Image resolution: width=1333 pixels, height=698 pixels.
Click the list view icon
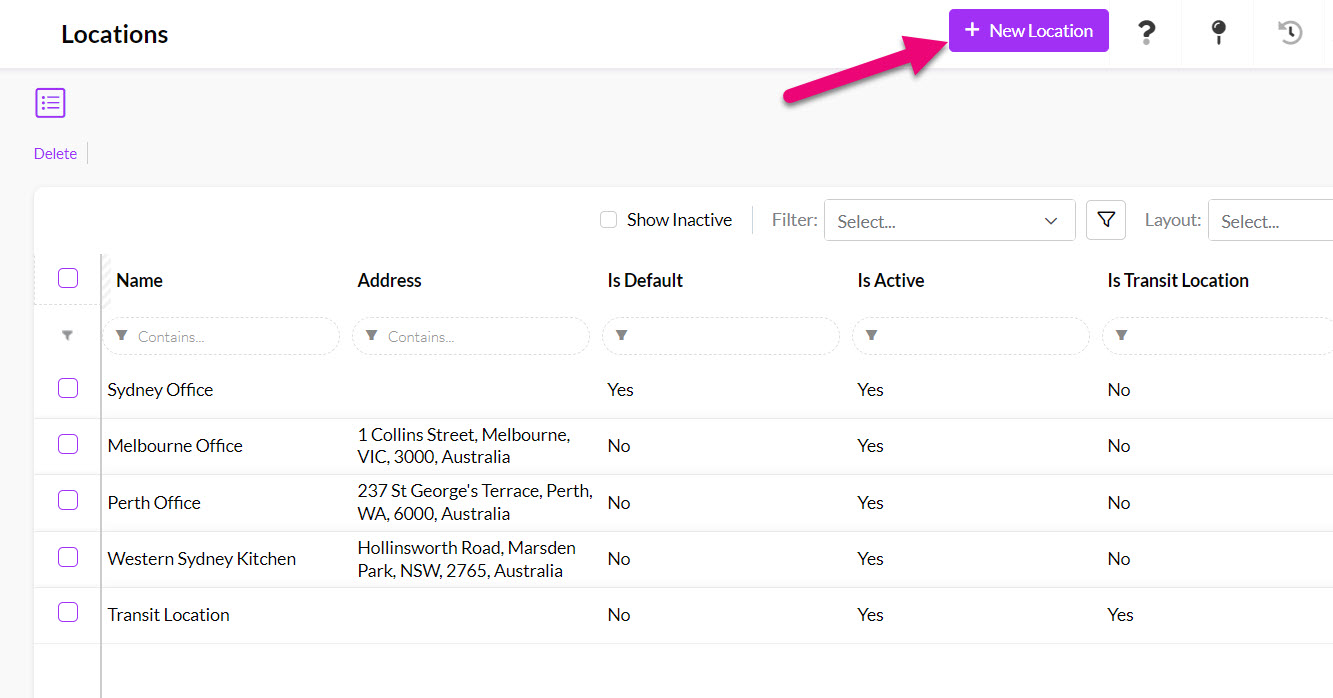50,103
